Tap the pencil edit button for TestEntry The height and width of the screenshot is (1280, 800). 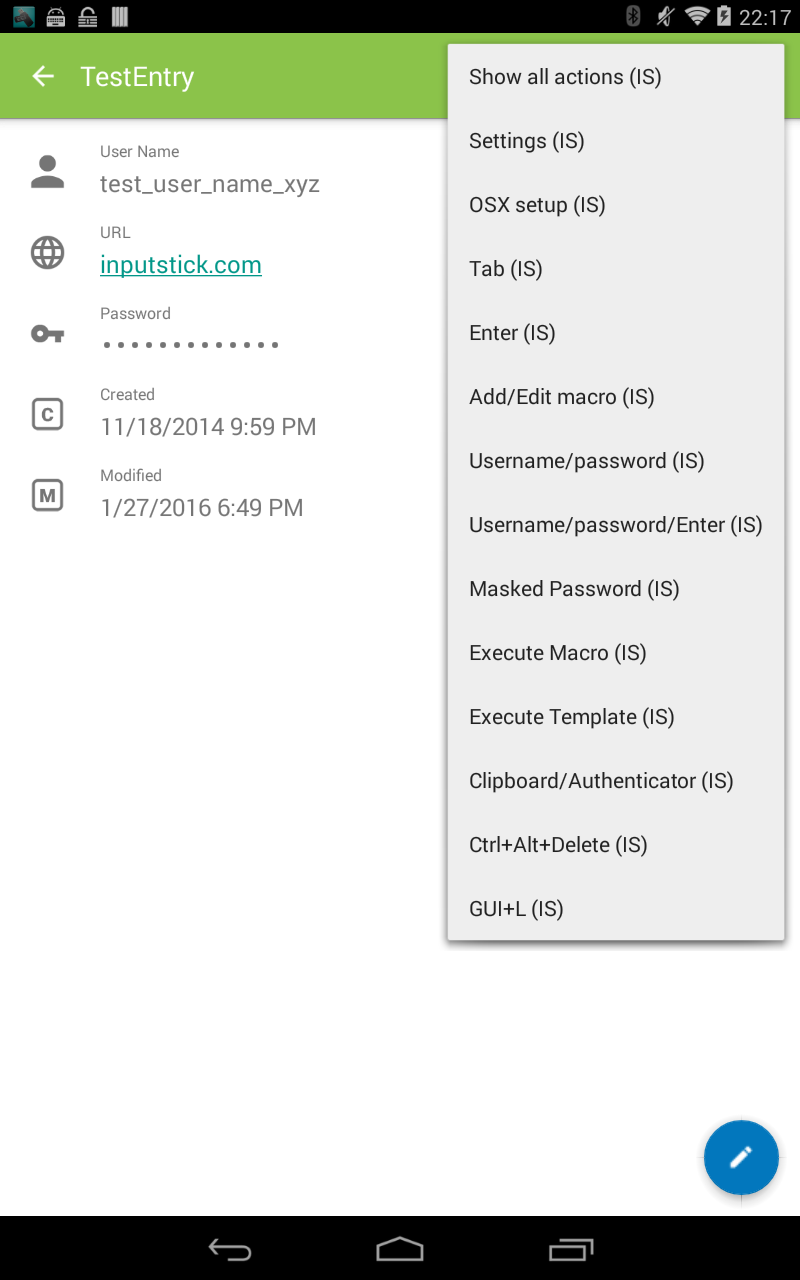pos(741,1157)
